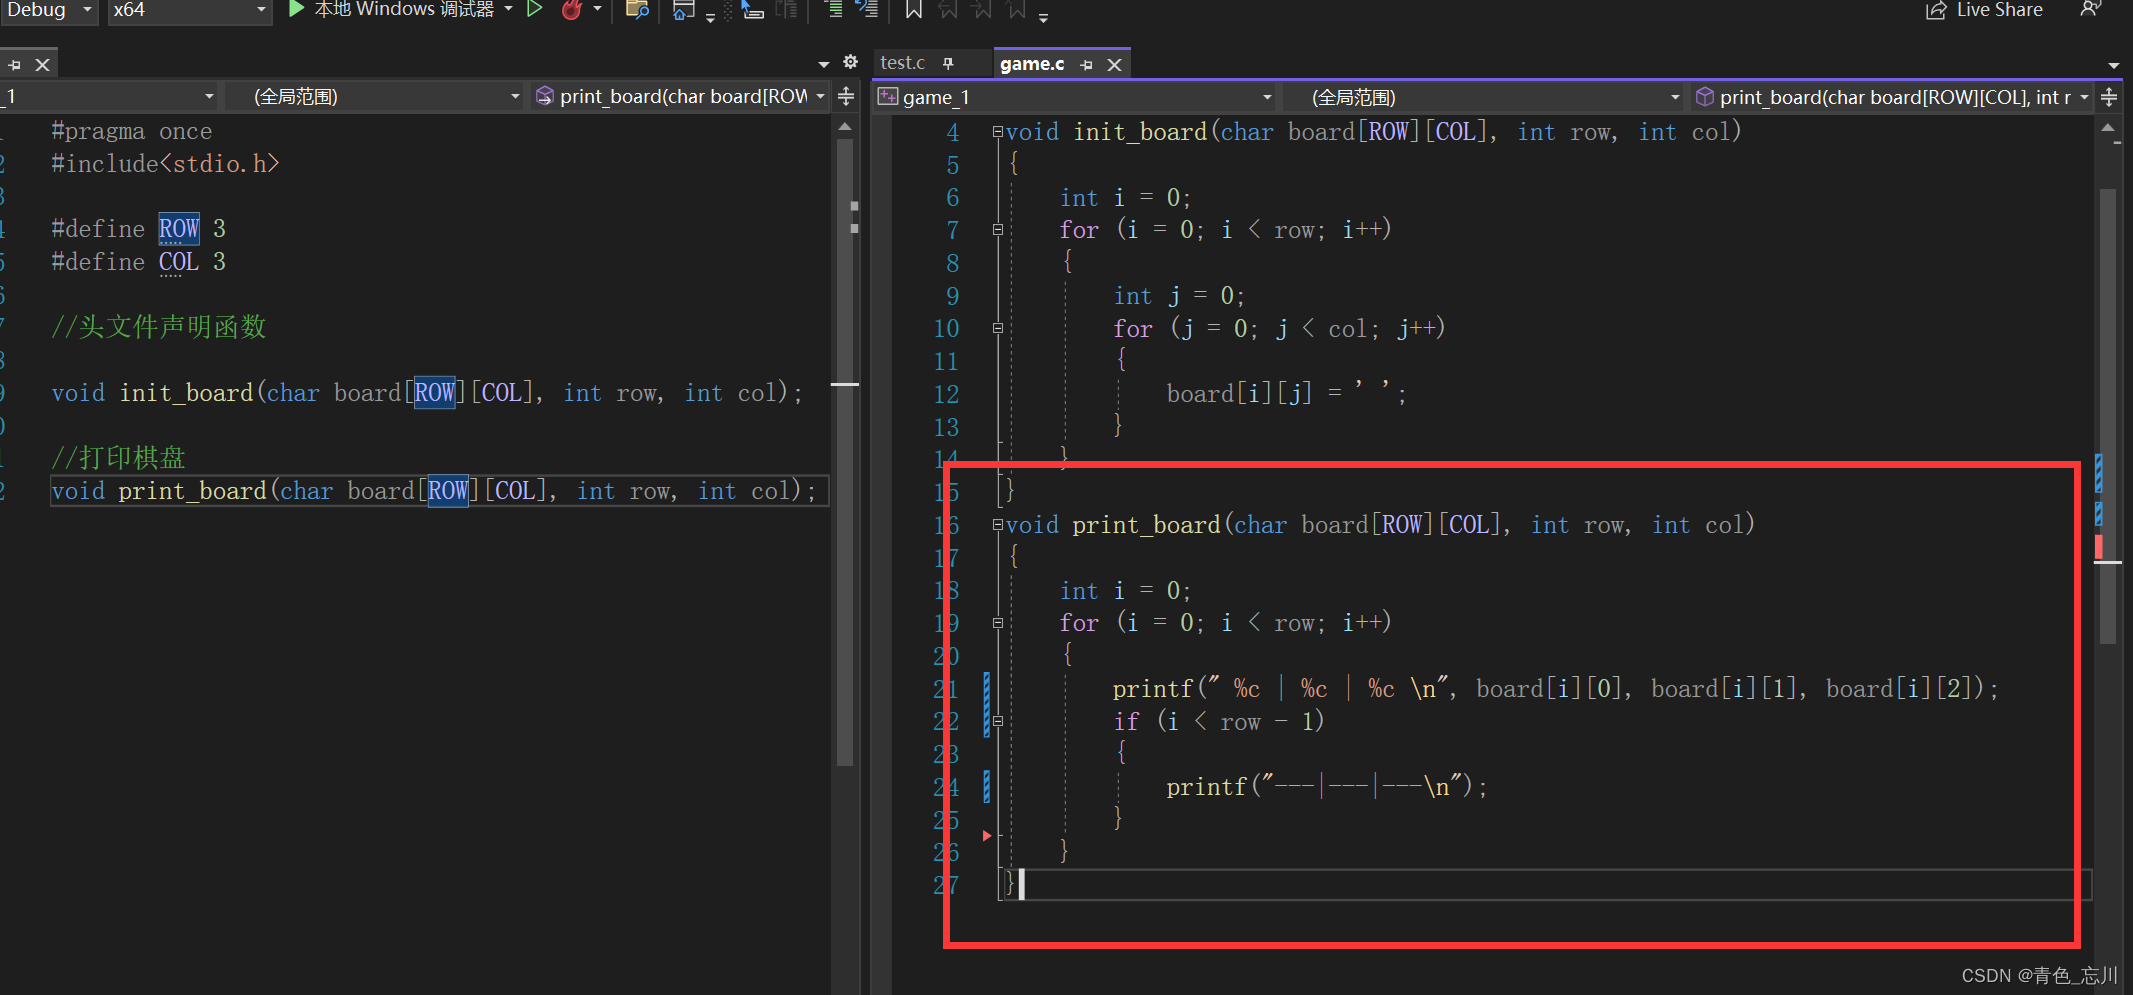Toggle a bookmark with the bookmark icon

pyautogui.click(x=913, y=10)
